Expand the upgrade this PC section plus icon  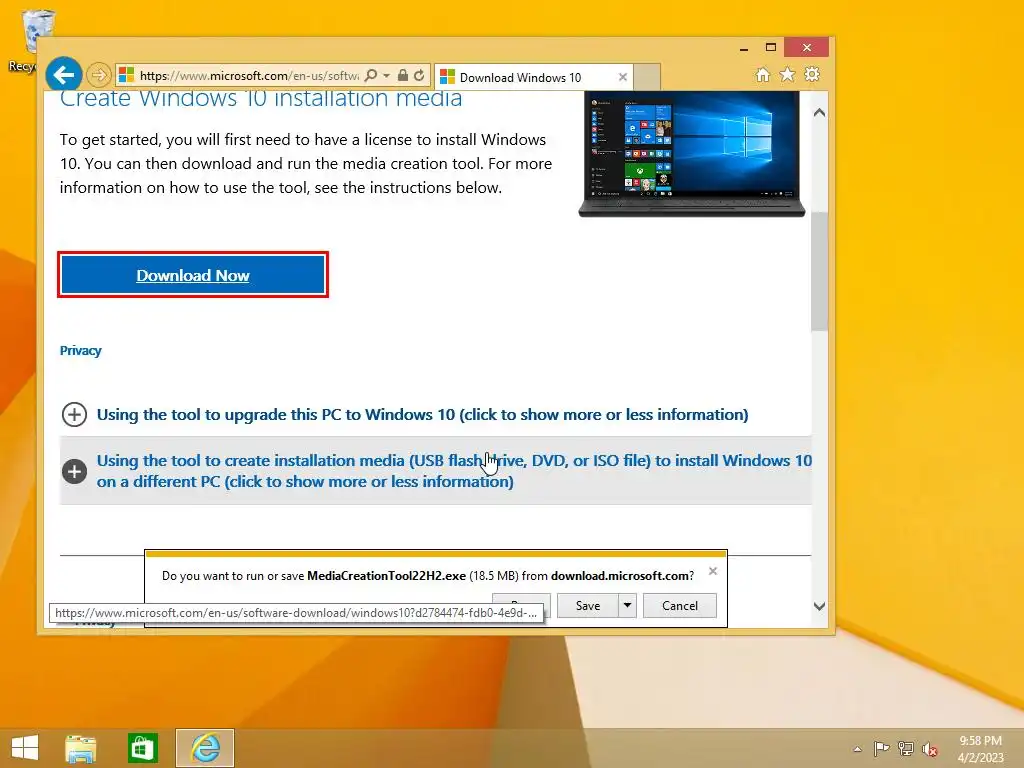[74, 415]
